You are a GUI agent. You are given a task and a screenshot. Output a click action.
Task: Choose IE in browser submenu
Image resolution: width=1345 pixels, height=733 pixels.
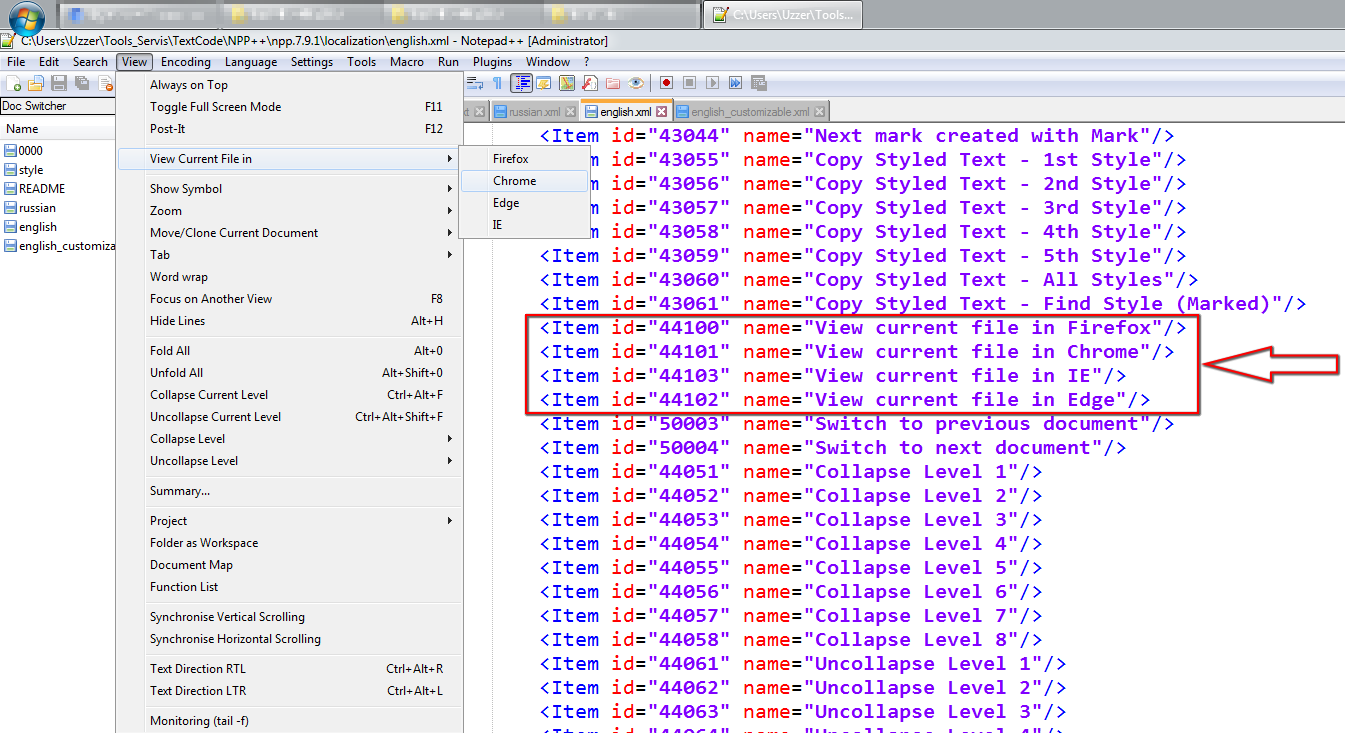point(524,225)
